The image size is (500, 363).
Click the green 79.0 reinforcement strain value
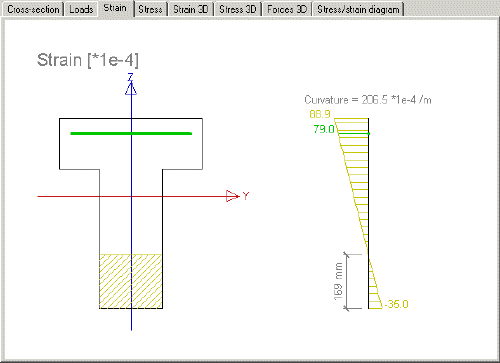[x=324, y=129]
